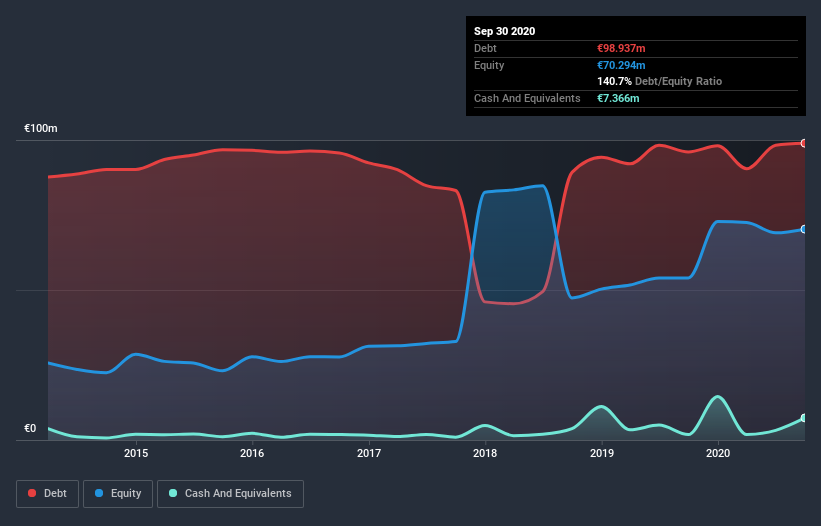
Task: Click the €0 y-axis label
Action: (x=30, y=428)
